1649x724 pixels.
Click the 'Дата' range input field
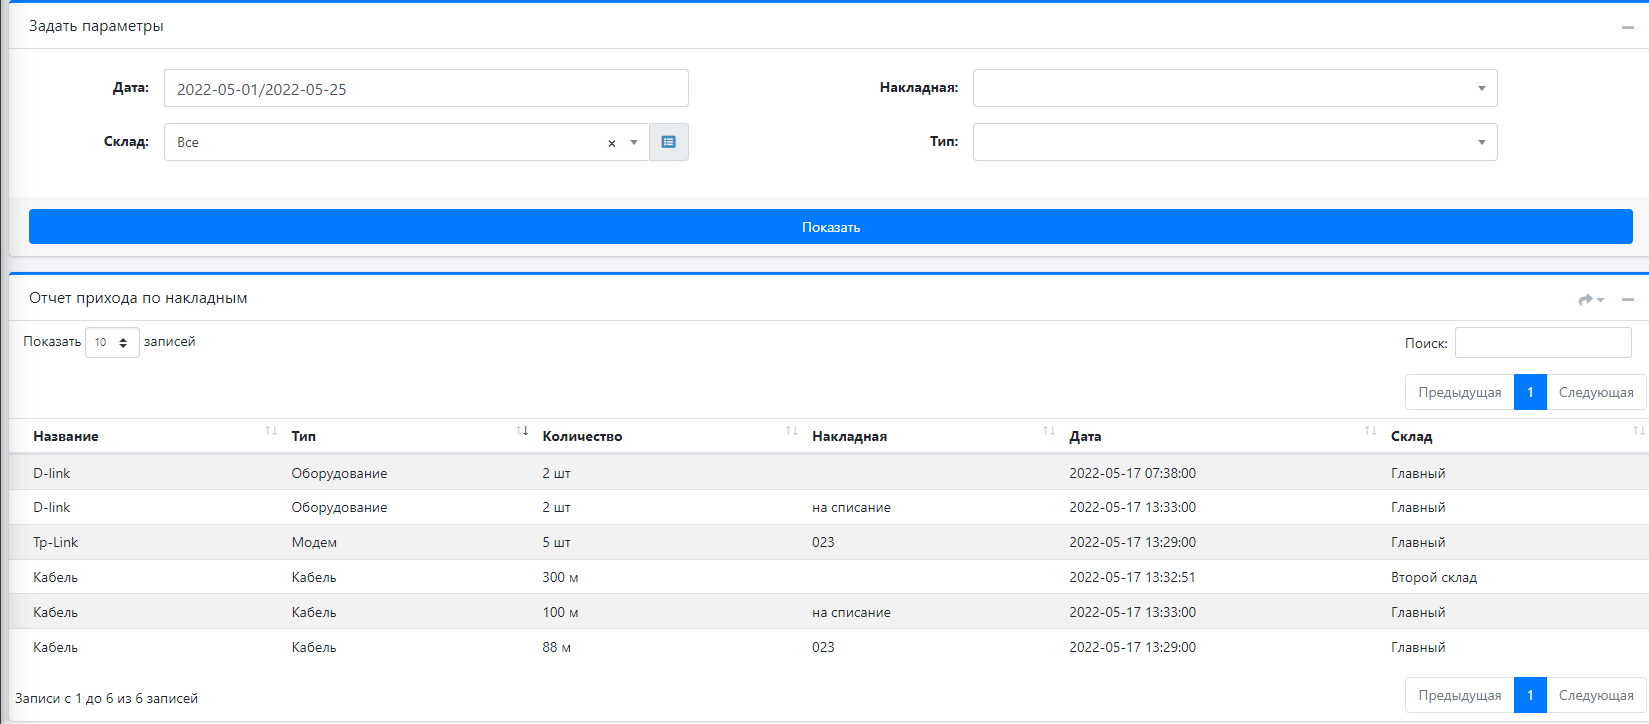[x=426, y=88]
